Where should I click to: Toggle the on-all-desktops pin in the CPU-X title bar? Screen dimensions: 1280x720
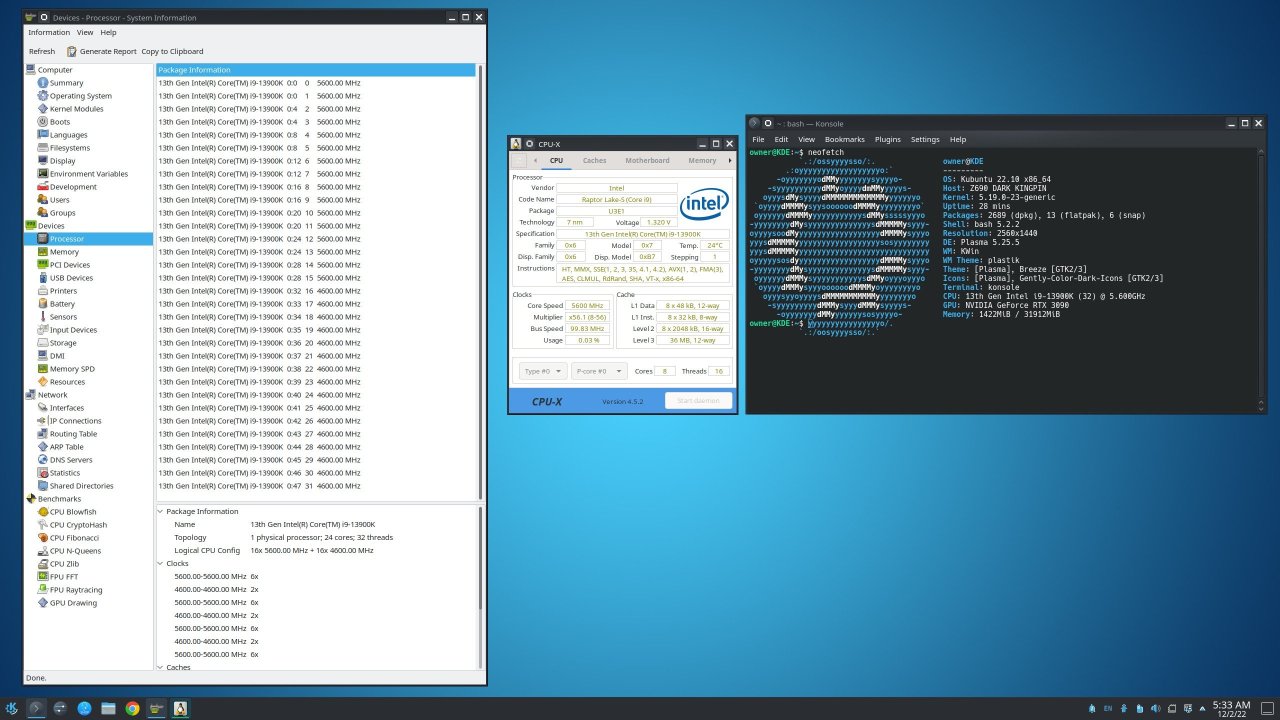point(529,144)
